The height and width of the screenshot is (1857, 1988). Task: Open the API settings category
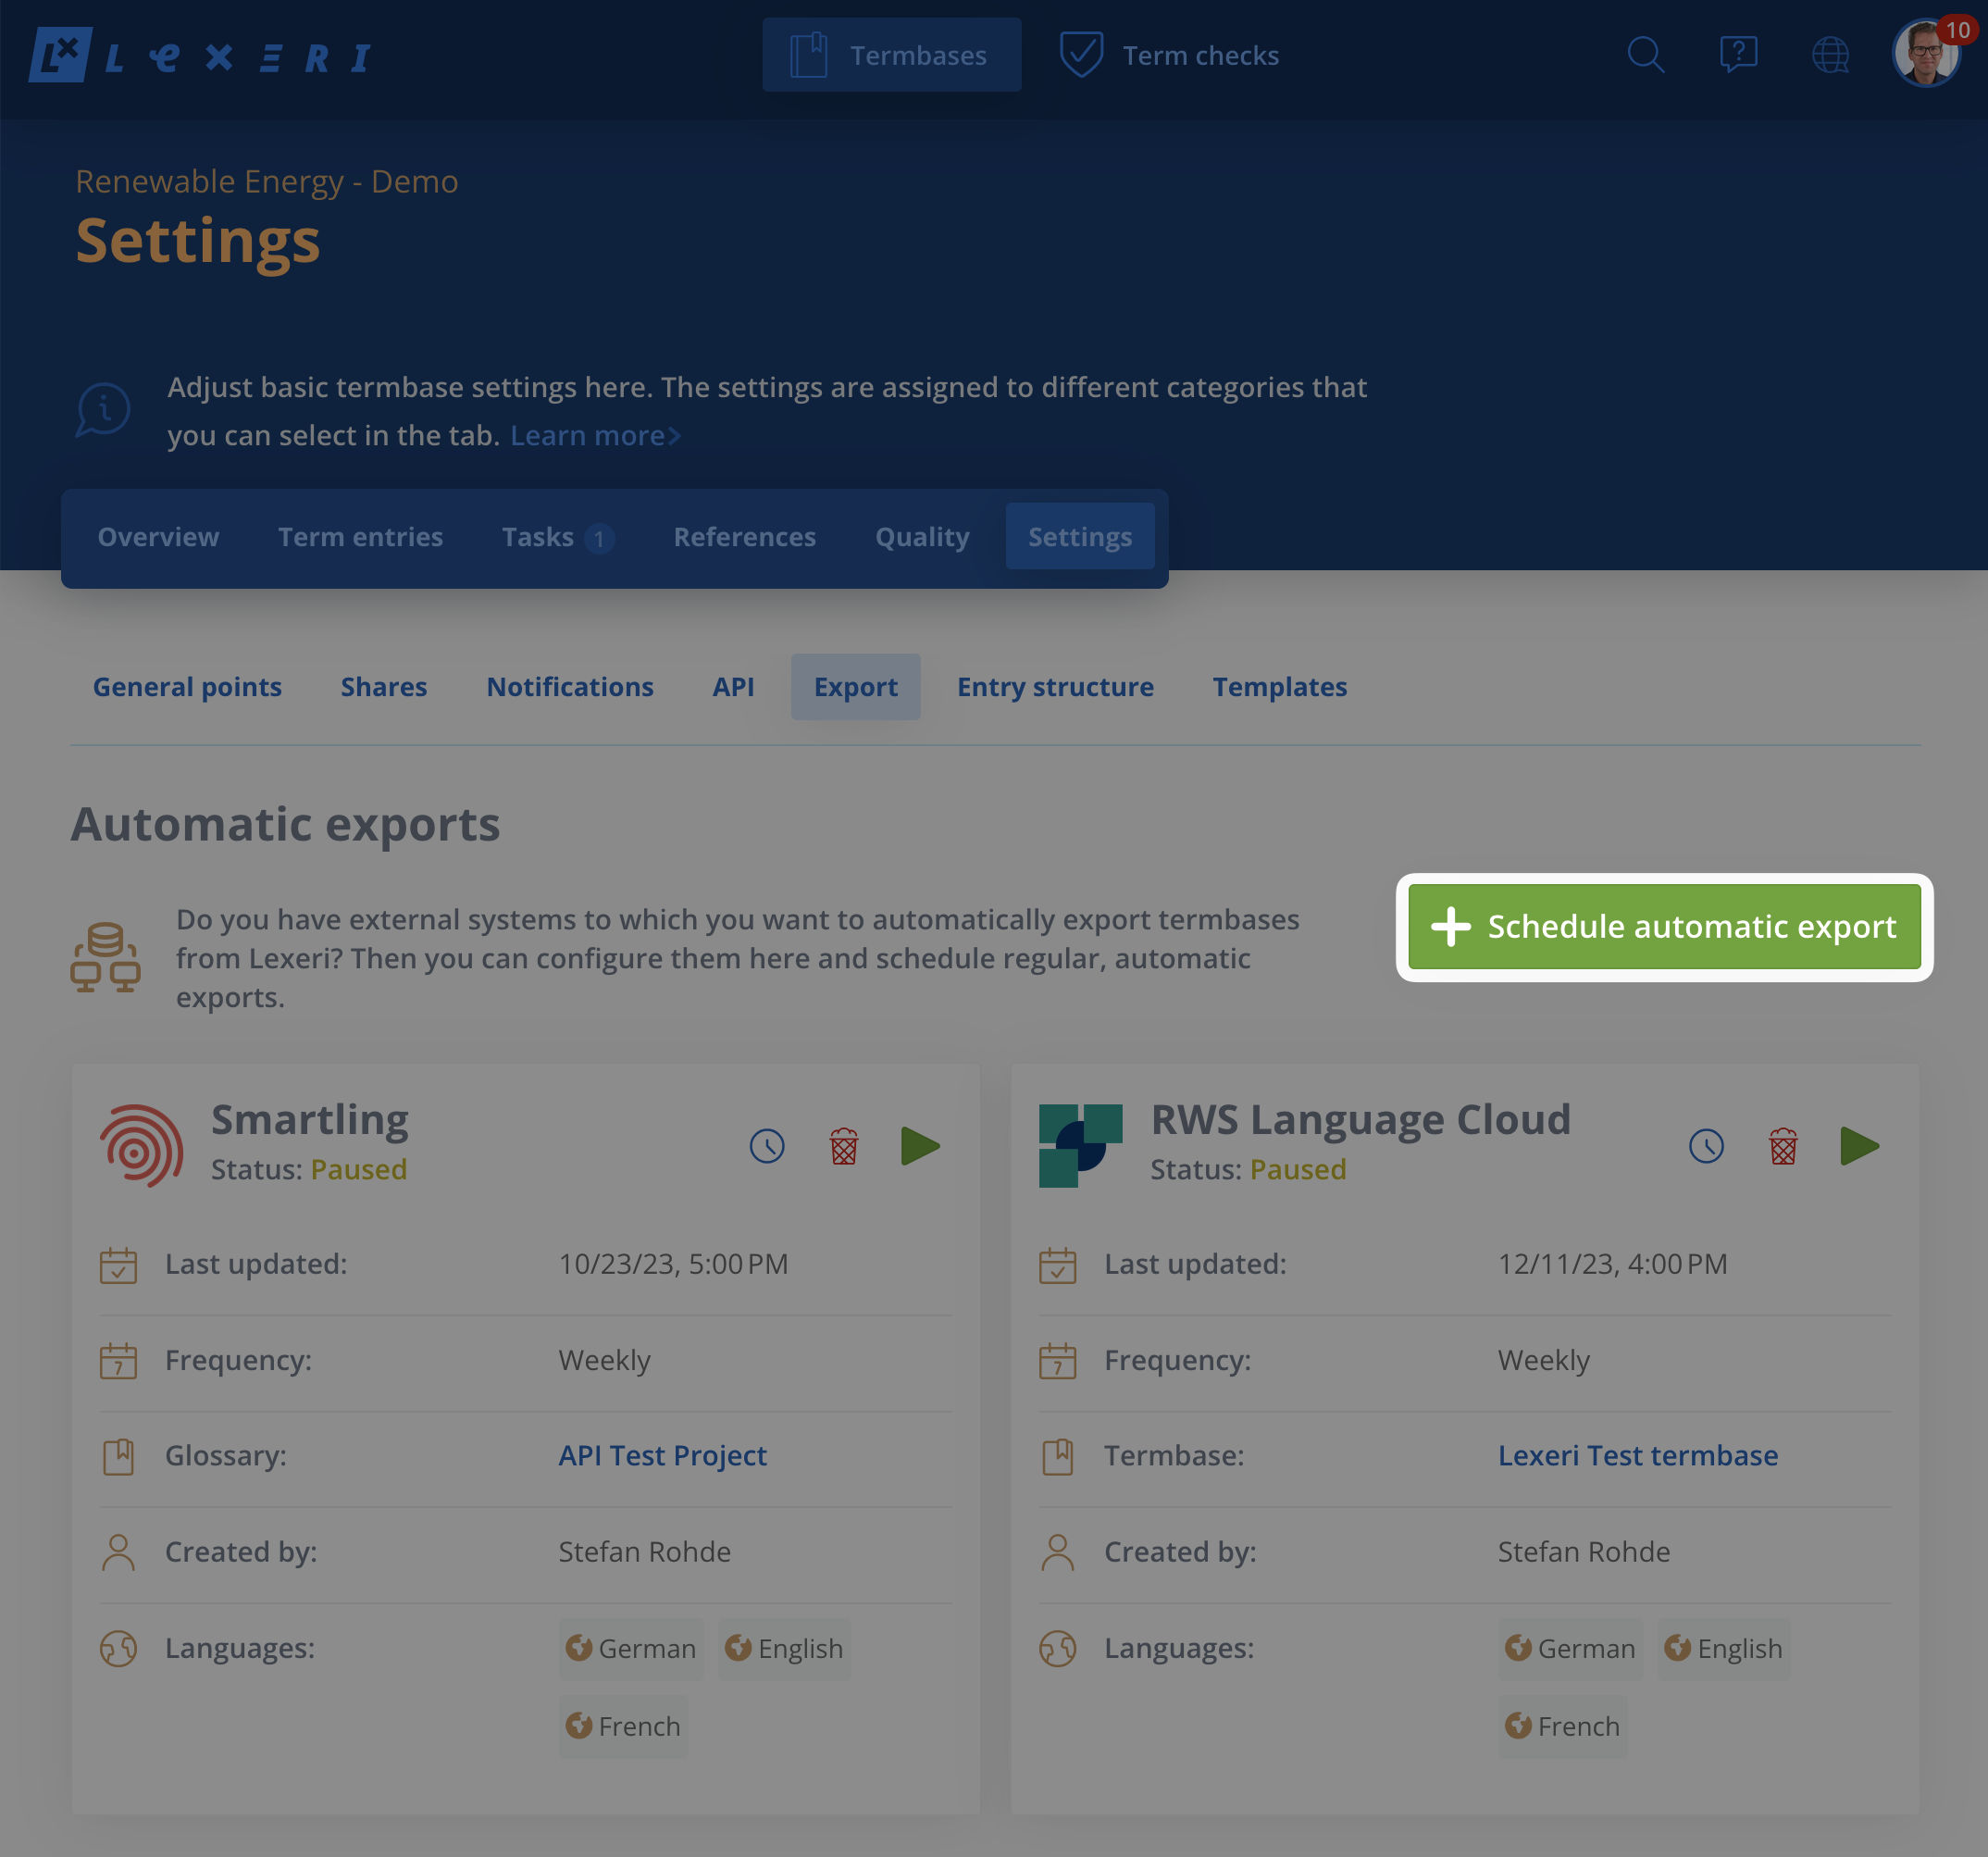click(733, 687)
